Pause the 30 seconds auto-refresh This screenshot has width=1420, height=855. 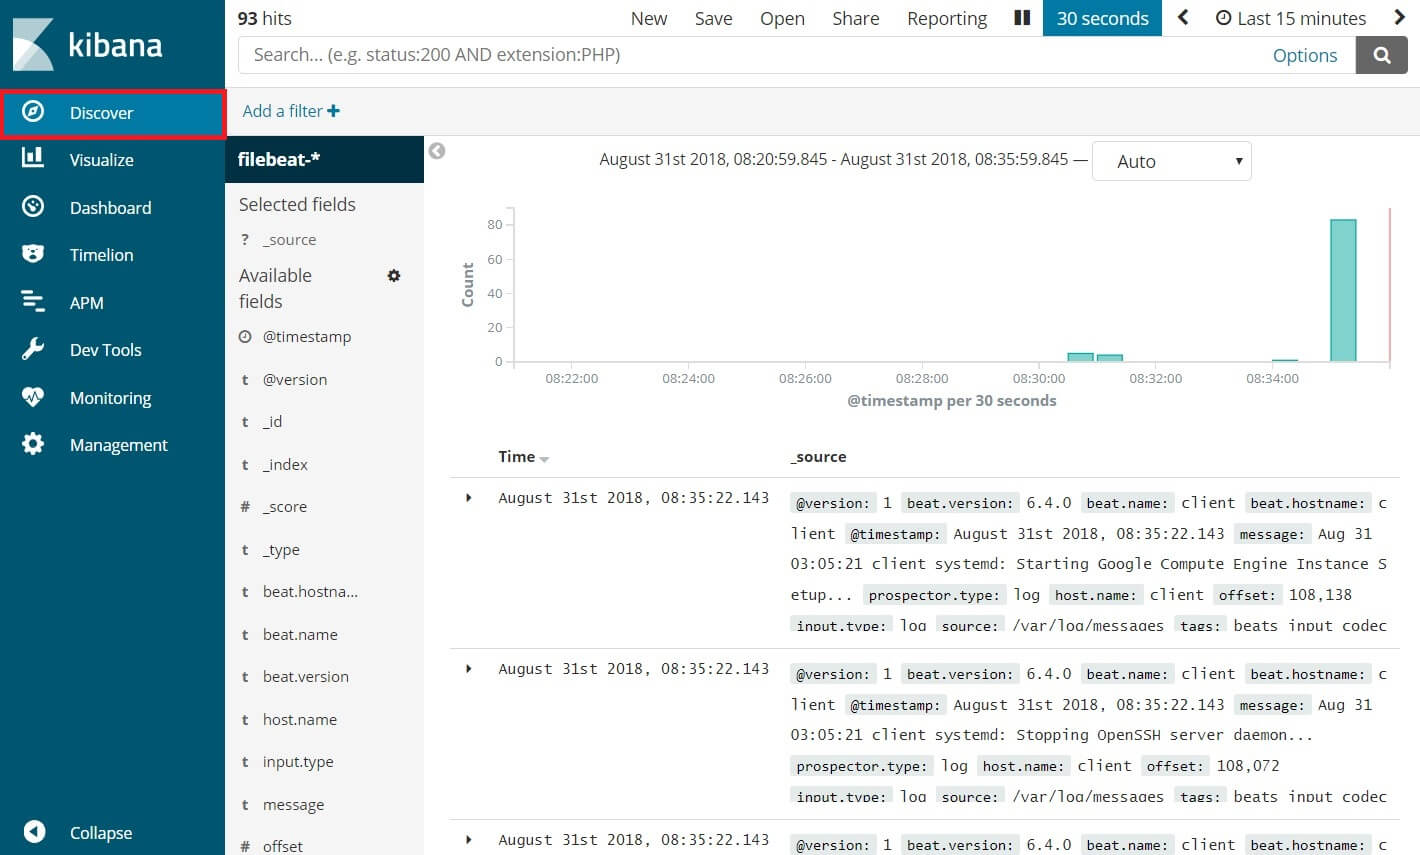pyautogui.click(x=1021, y=17)
